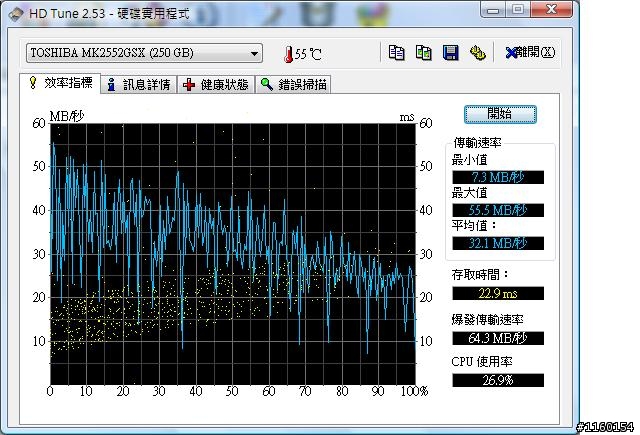Click the 55 ℃ temperature reading

tap(308, 54)
